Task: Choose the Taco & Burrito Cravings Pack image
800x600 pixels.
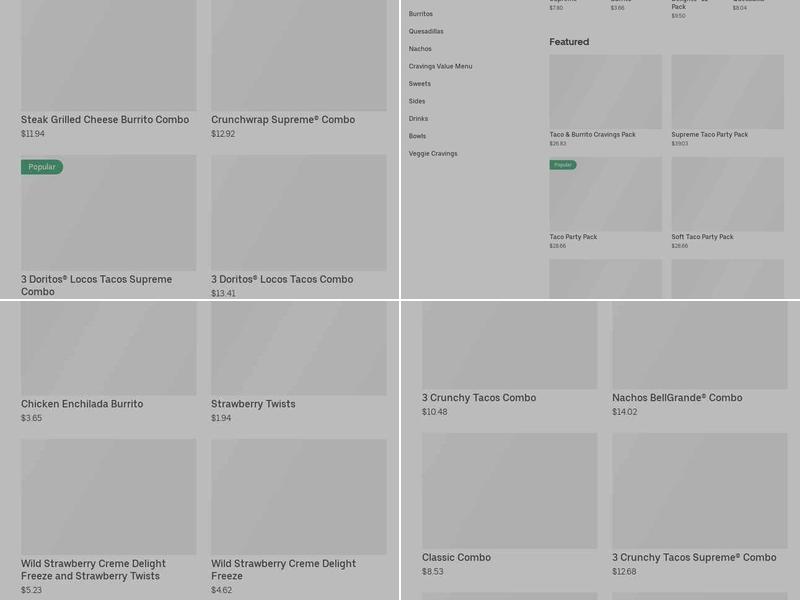Action: [x=605, y=91]
